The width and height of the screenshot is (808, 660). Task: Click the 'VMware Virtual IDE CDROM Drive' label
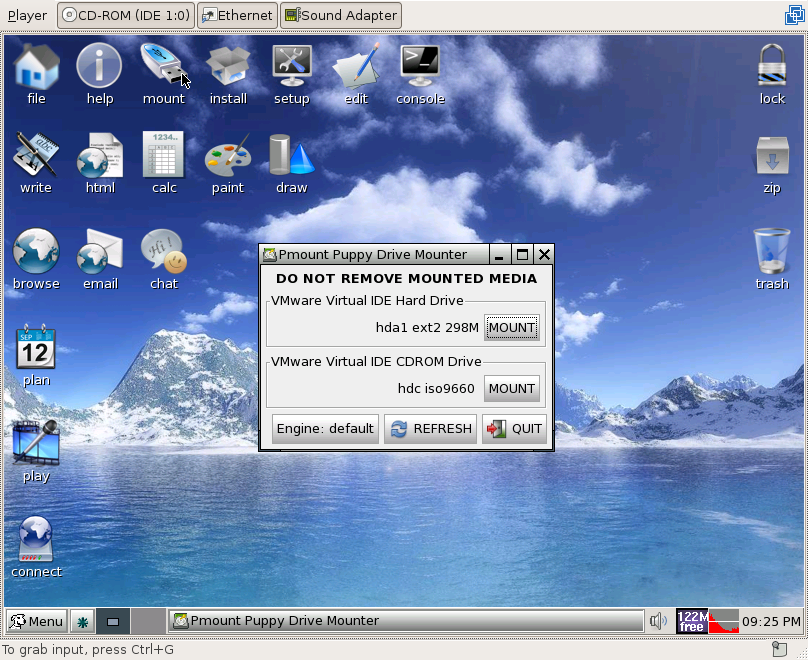pyautogui.click(x=376, y=361)
